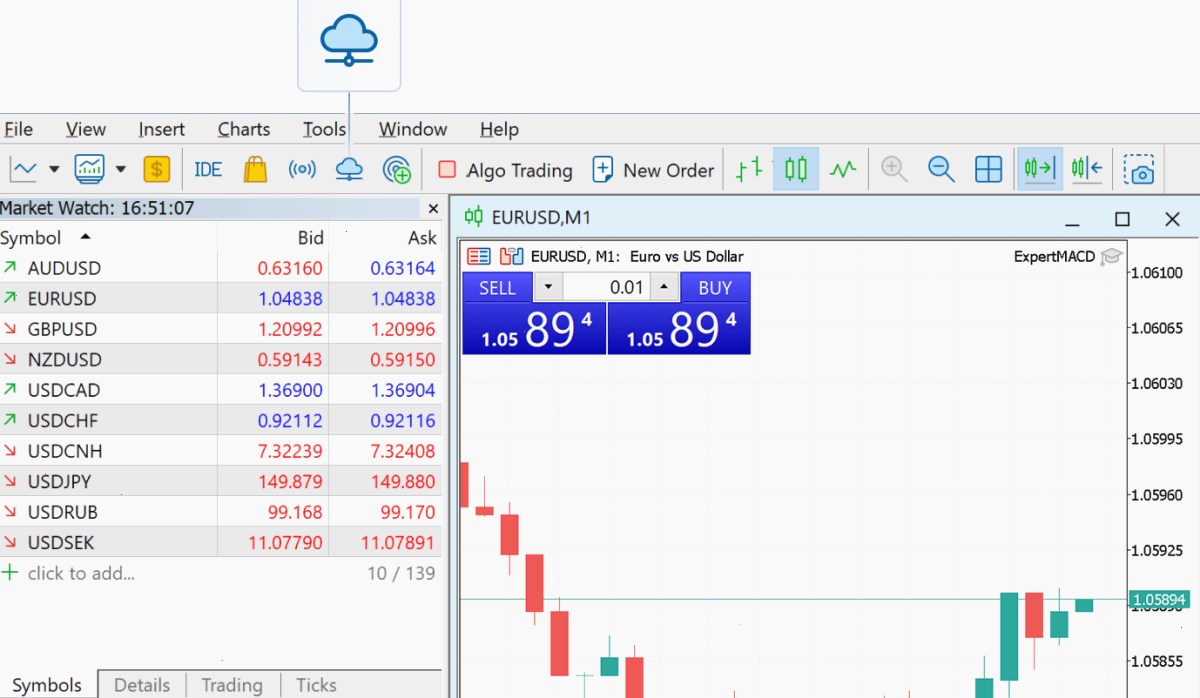1200x698 pixels.
Task: Open the Charts menu
Action: pyautogui.click(x=244, y=129)
